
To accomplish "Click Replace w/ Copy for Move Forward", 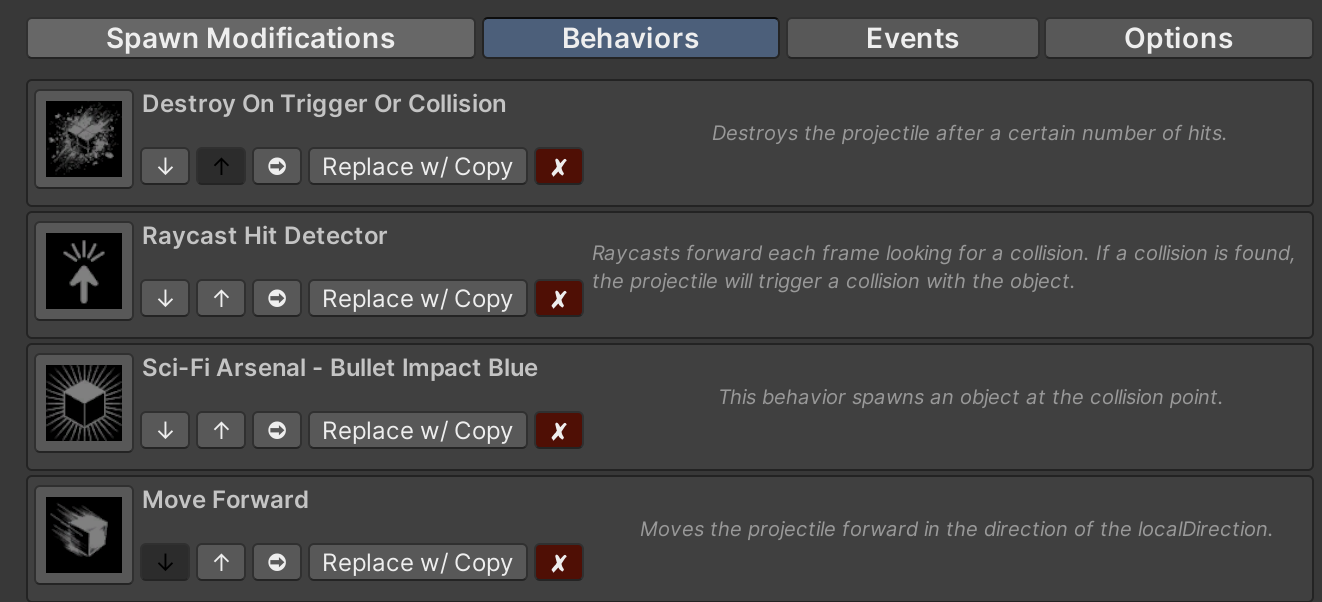I will (x=417, y=563).
